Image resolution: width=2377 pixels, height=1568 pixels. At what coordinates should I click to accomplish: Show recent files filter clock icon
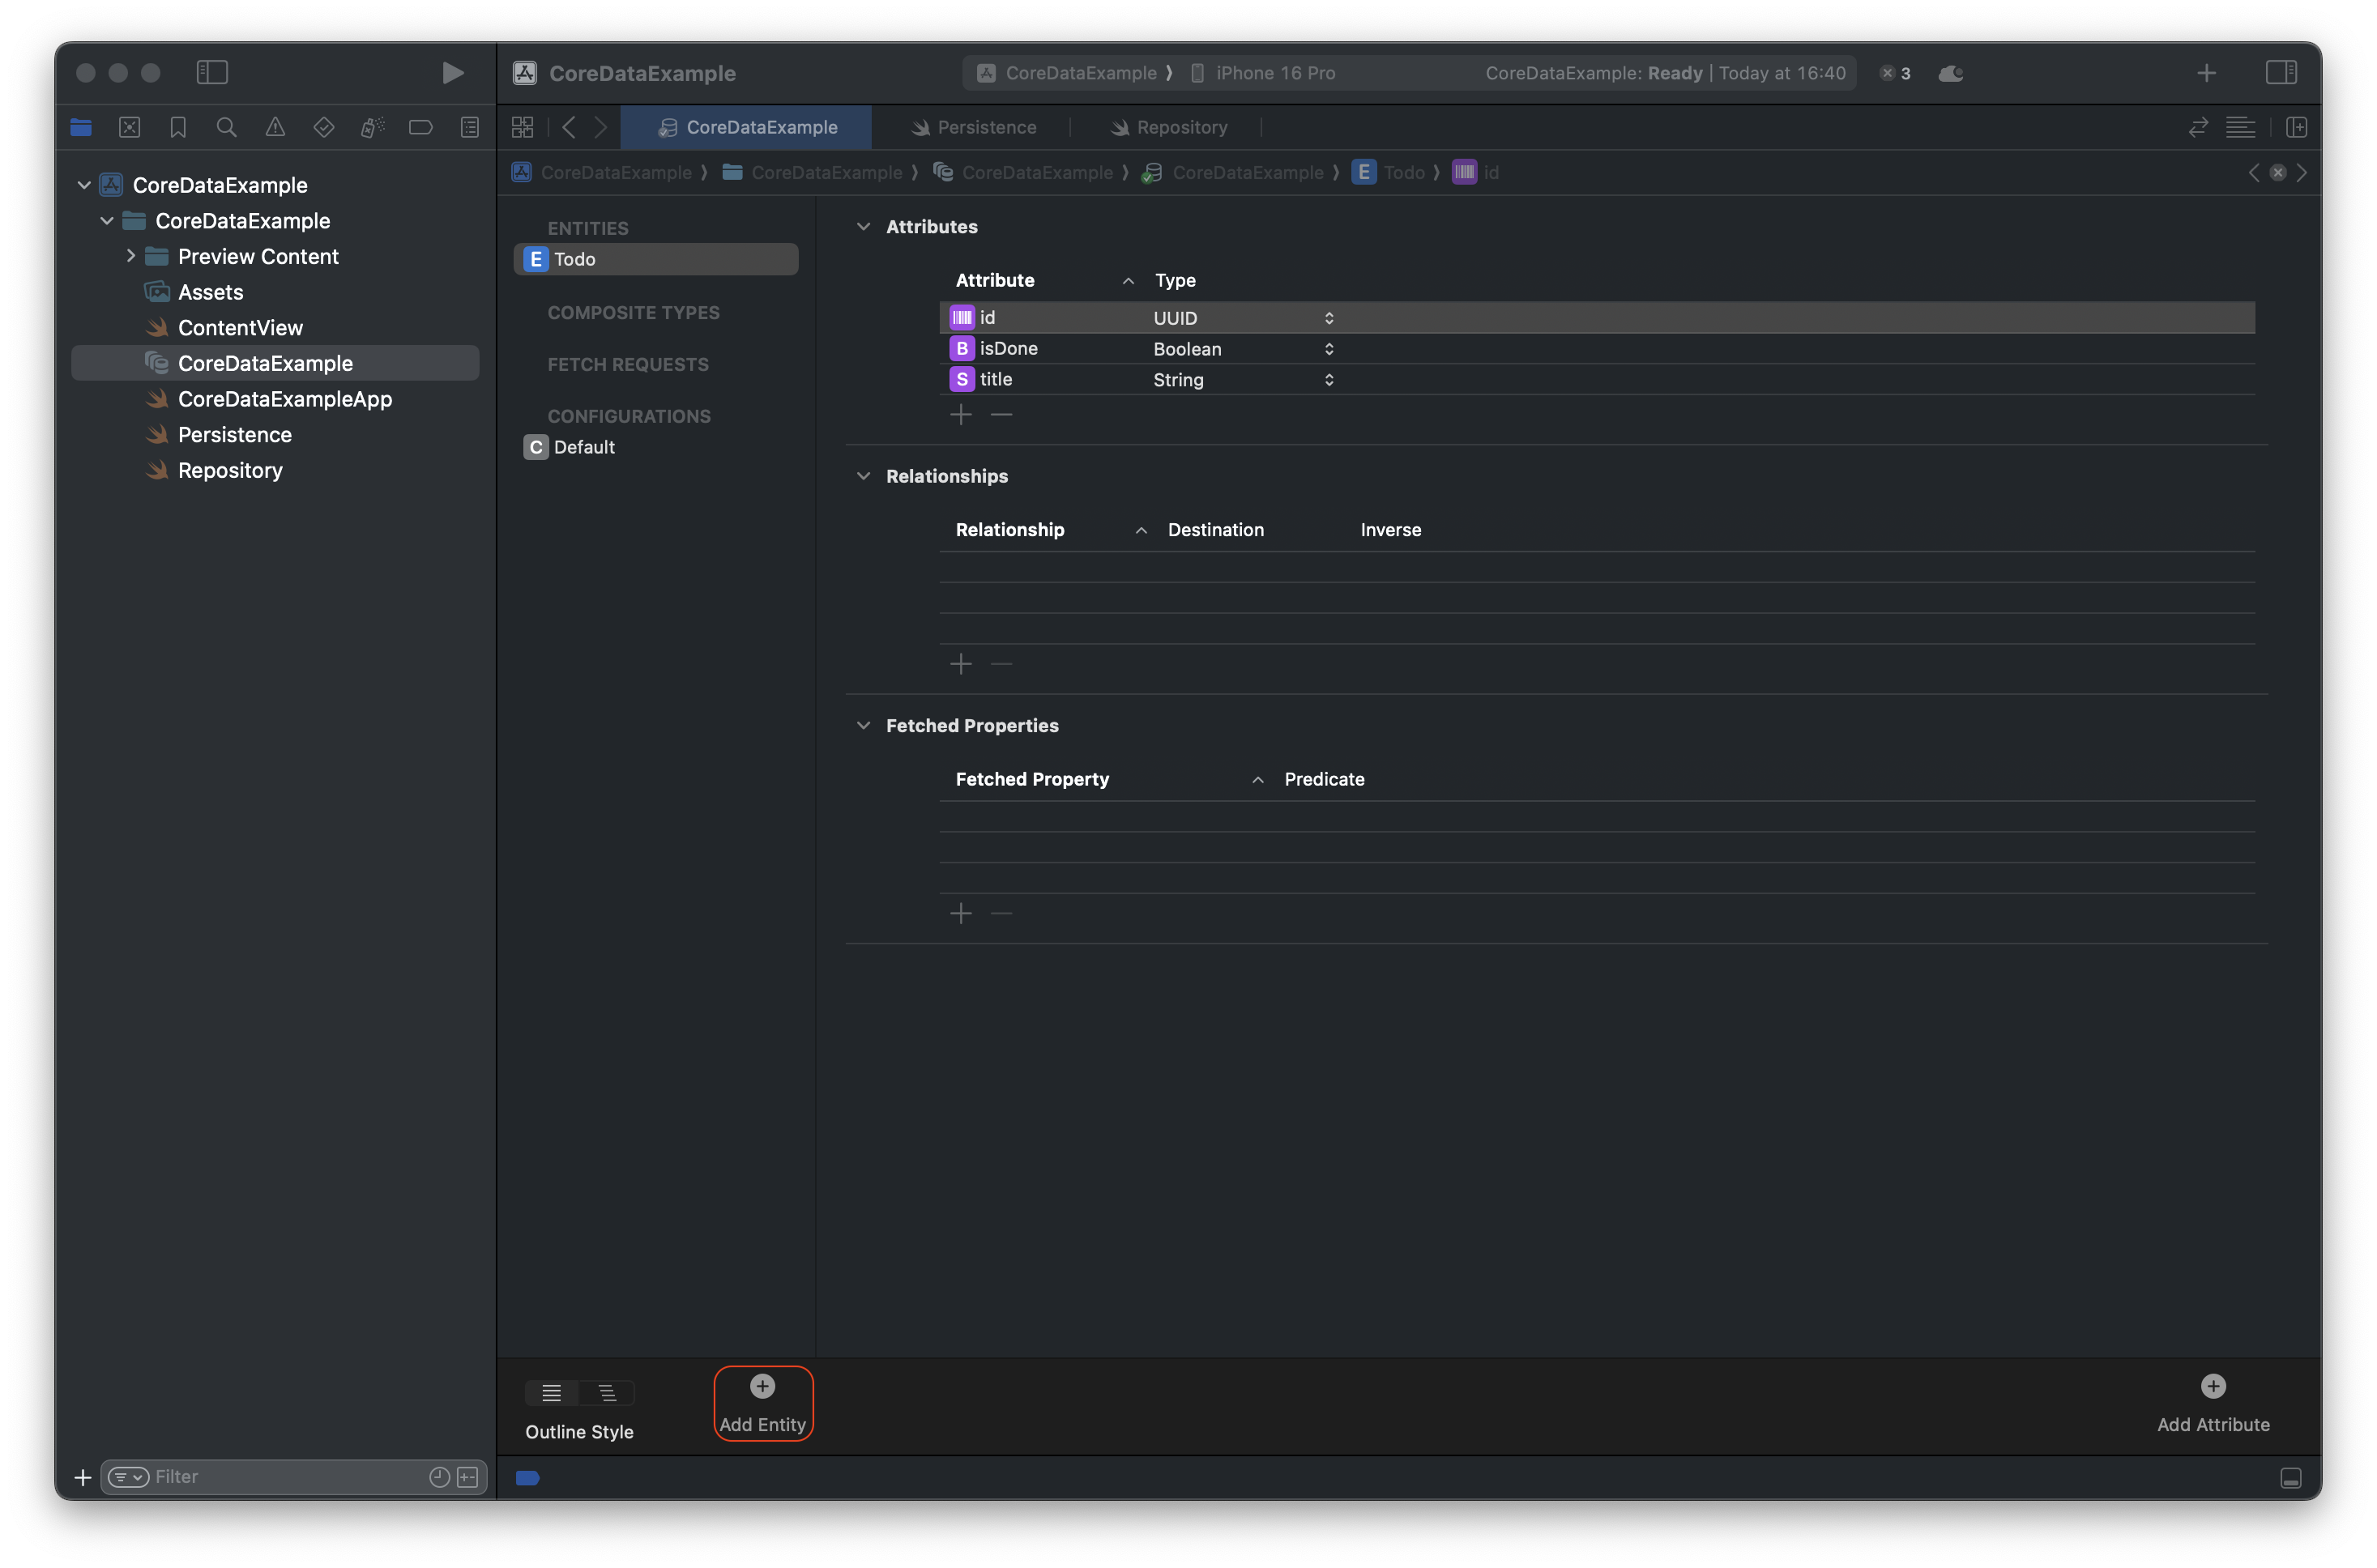point(439,1476)
